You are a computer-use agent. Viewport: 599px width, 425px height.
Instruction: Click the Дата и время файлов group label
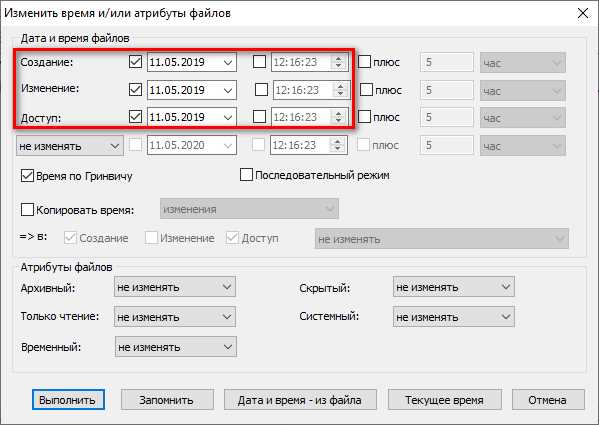(x=75, y=38)
